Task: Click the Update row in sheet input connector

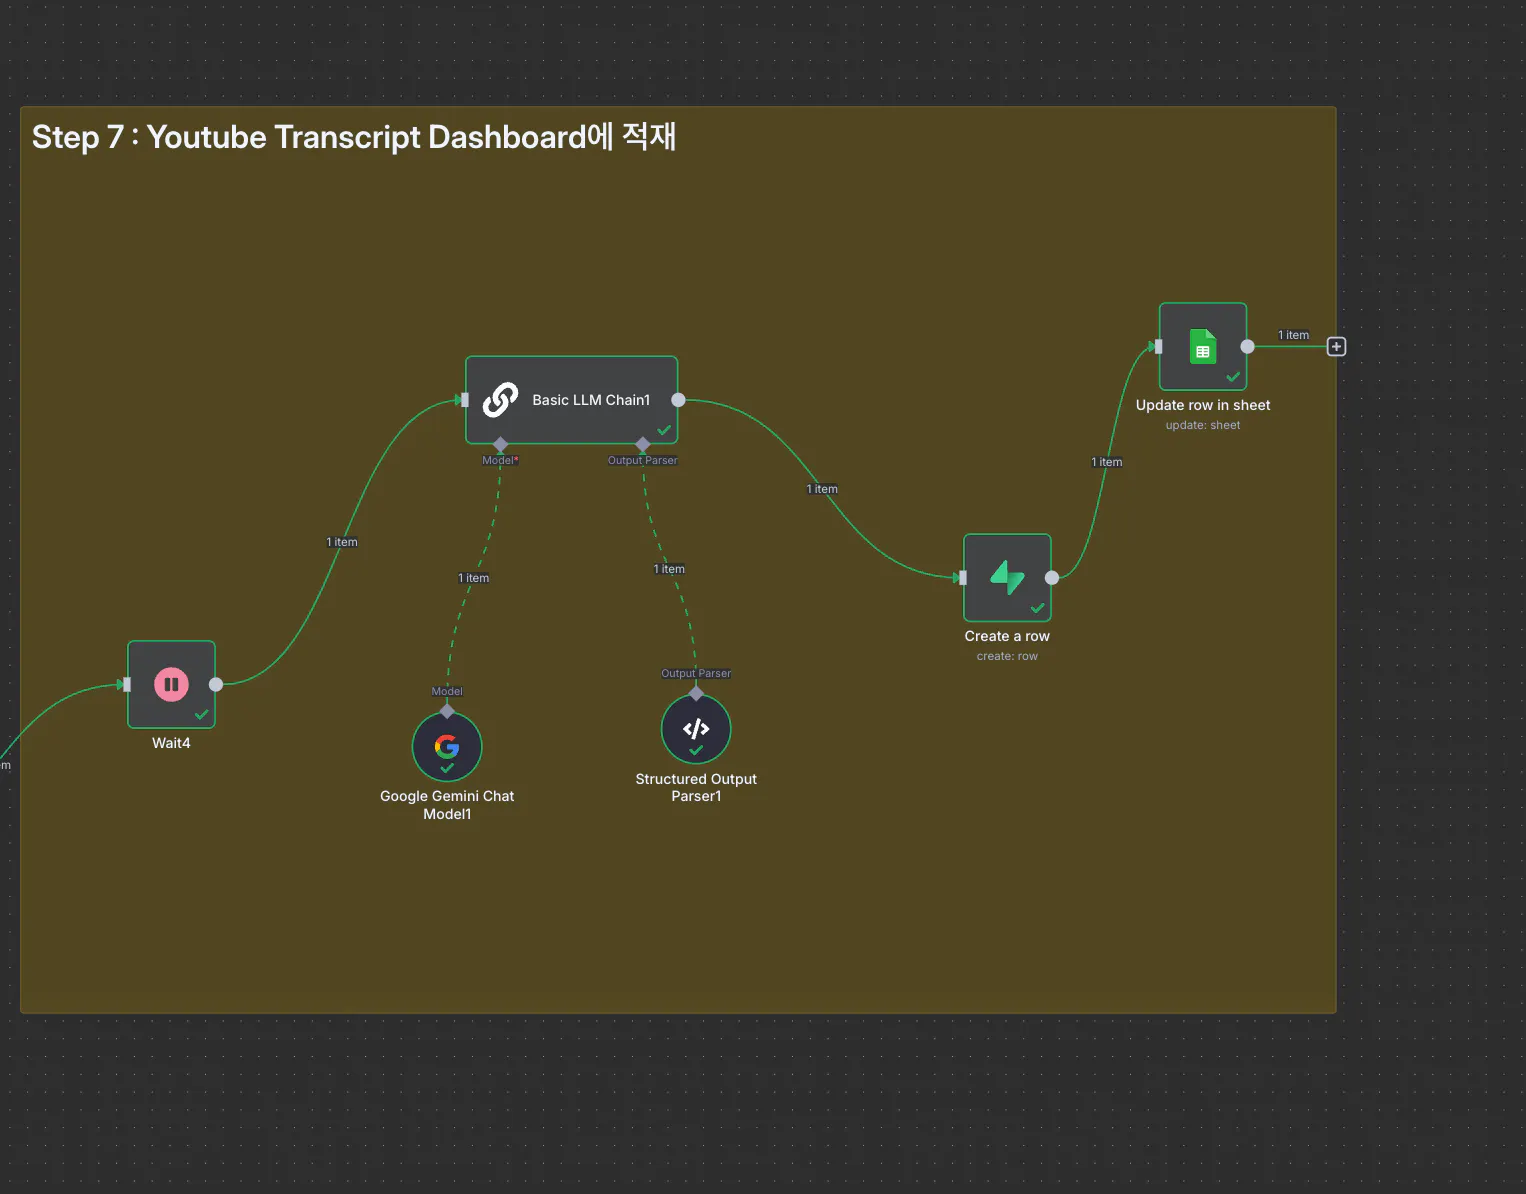Action: click(x=1158, y=346)
